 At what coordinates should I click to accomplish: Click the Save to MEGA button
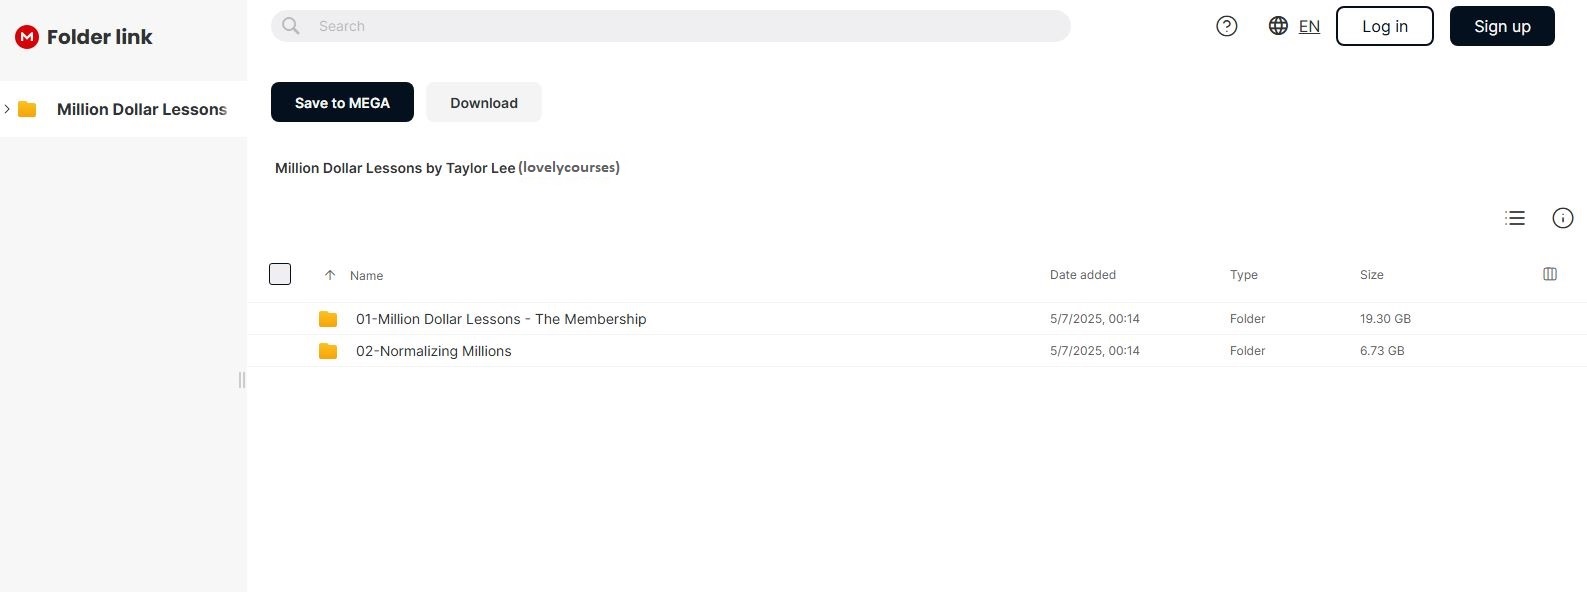point(342,102)
